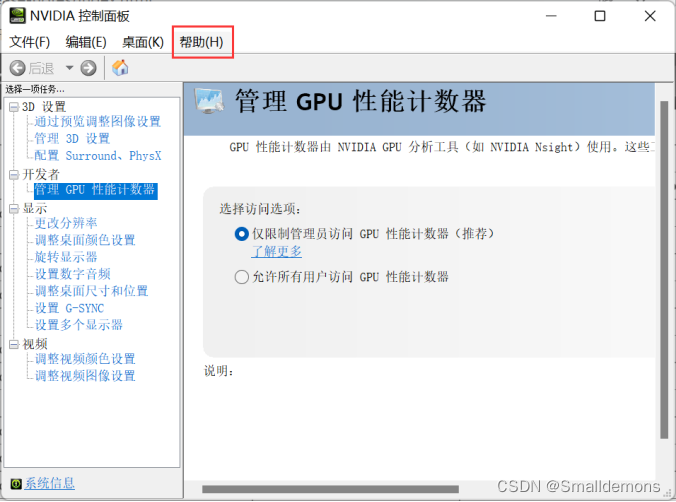
Task: Select 仅限制管理员访问 GPU 性能计数器 radio option
Action: point(241,234)
